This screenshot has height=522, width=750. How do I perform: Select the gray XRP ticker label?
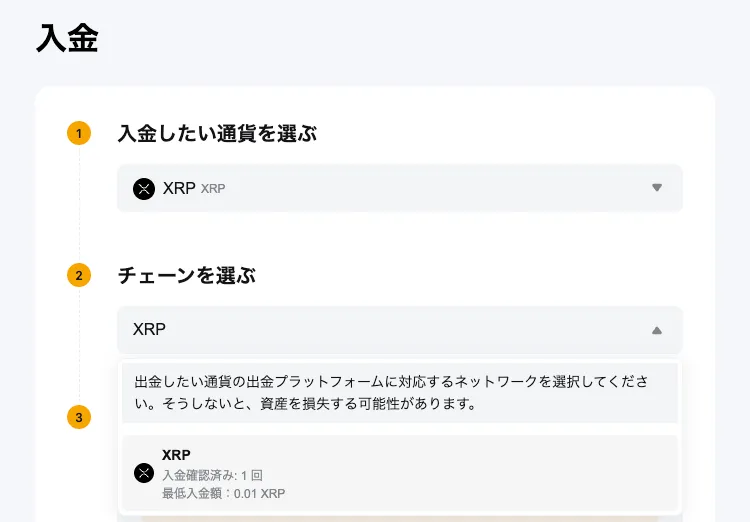(x=213, y=189)
